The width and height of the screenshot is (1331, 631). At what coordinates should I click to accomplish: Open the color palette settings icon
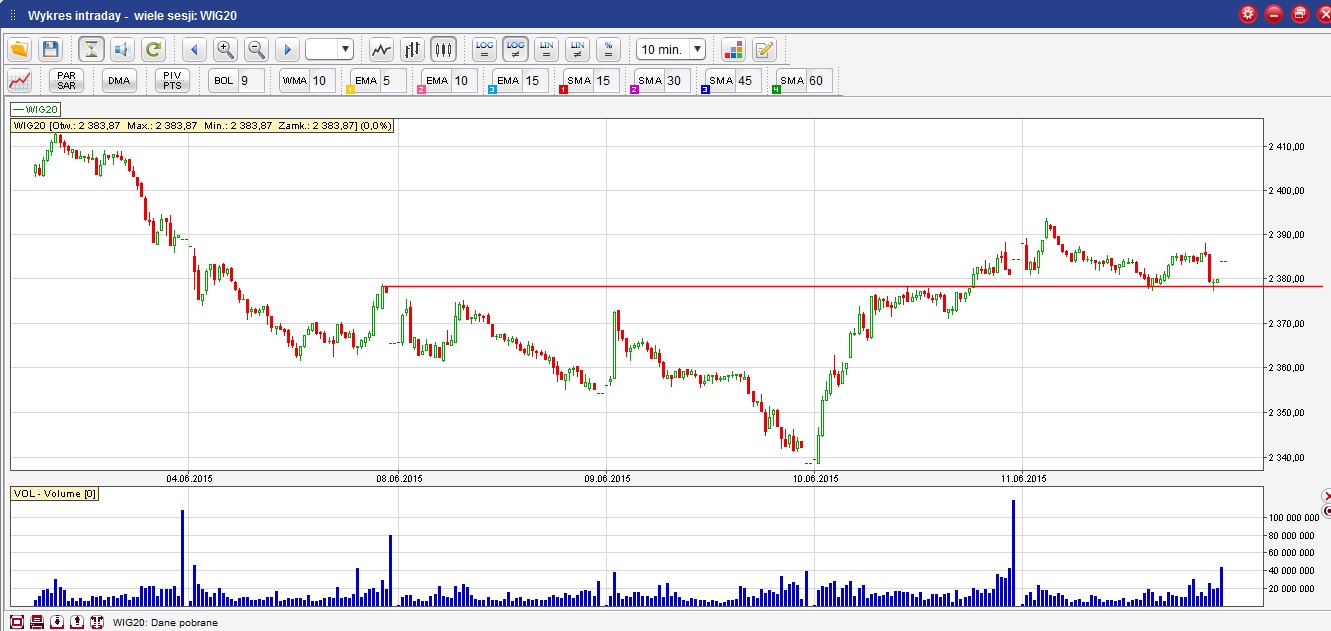point(733,49)
